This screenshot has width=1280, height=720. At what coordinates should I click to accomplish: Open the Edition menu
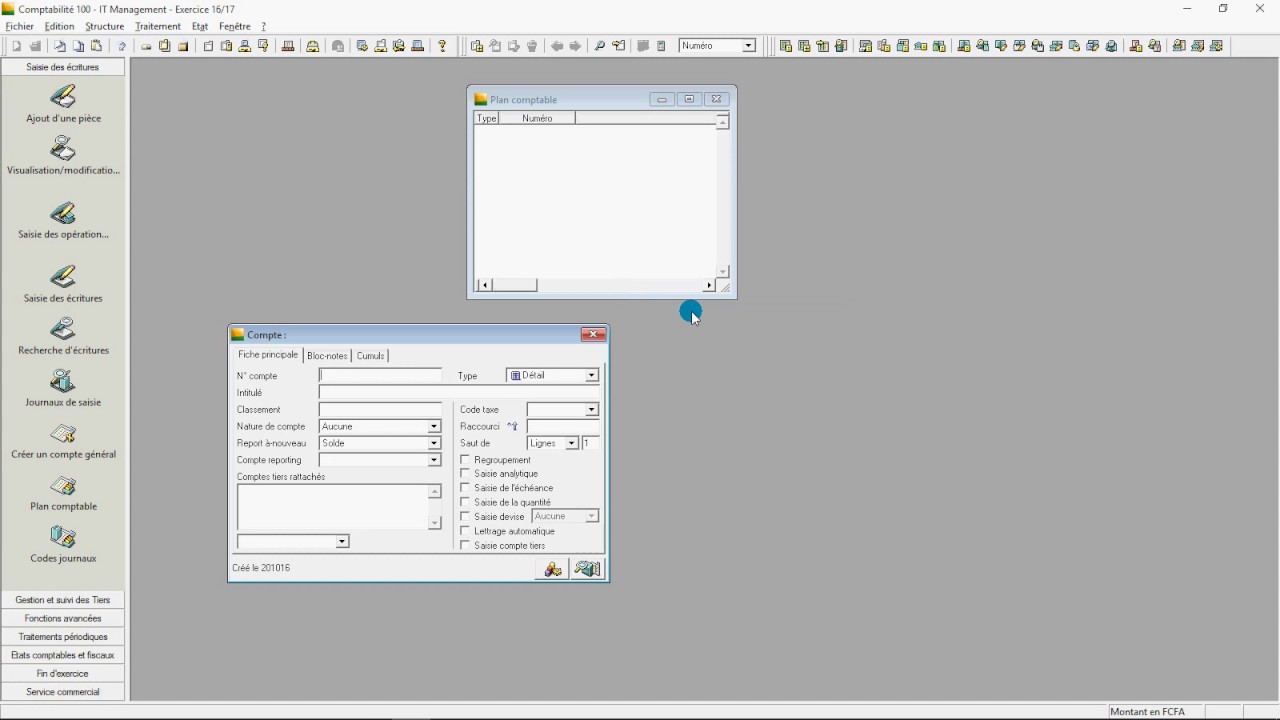point(60,26)
